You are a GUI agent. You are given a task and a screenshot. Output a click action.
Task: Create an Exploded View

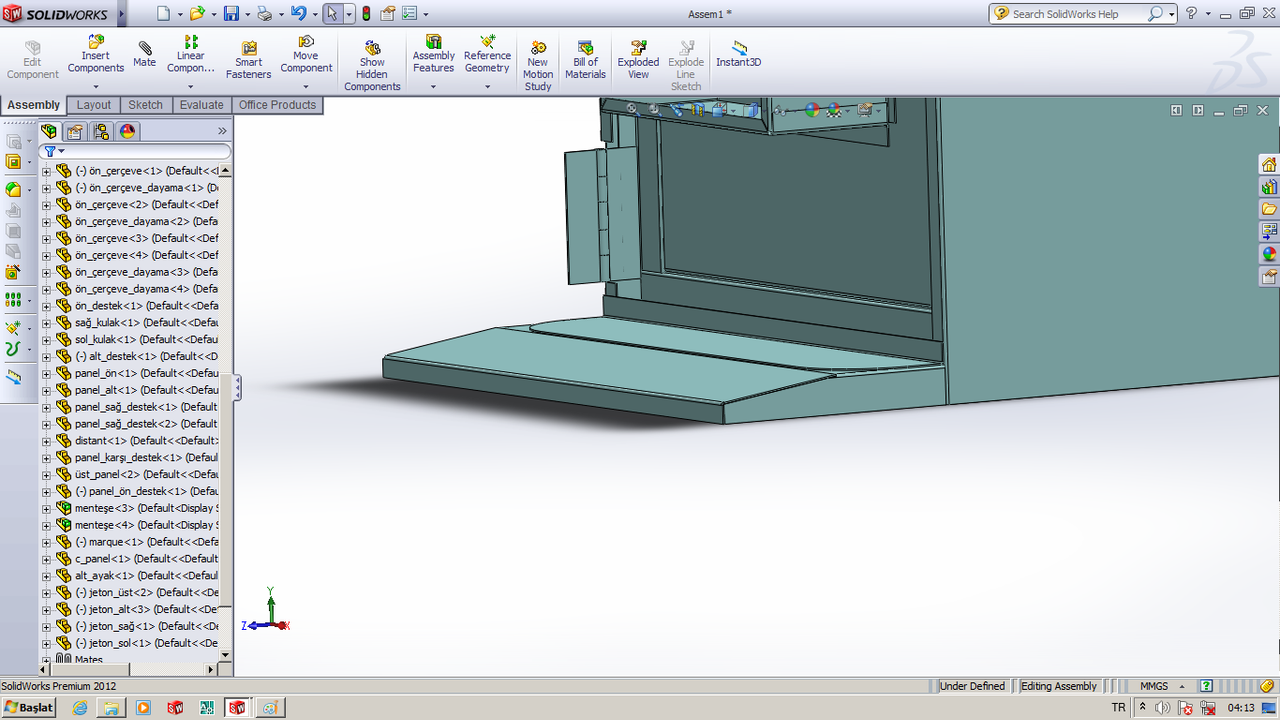638,60
